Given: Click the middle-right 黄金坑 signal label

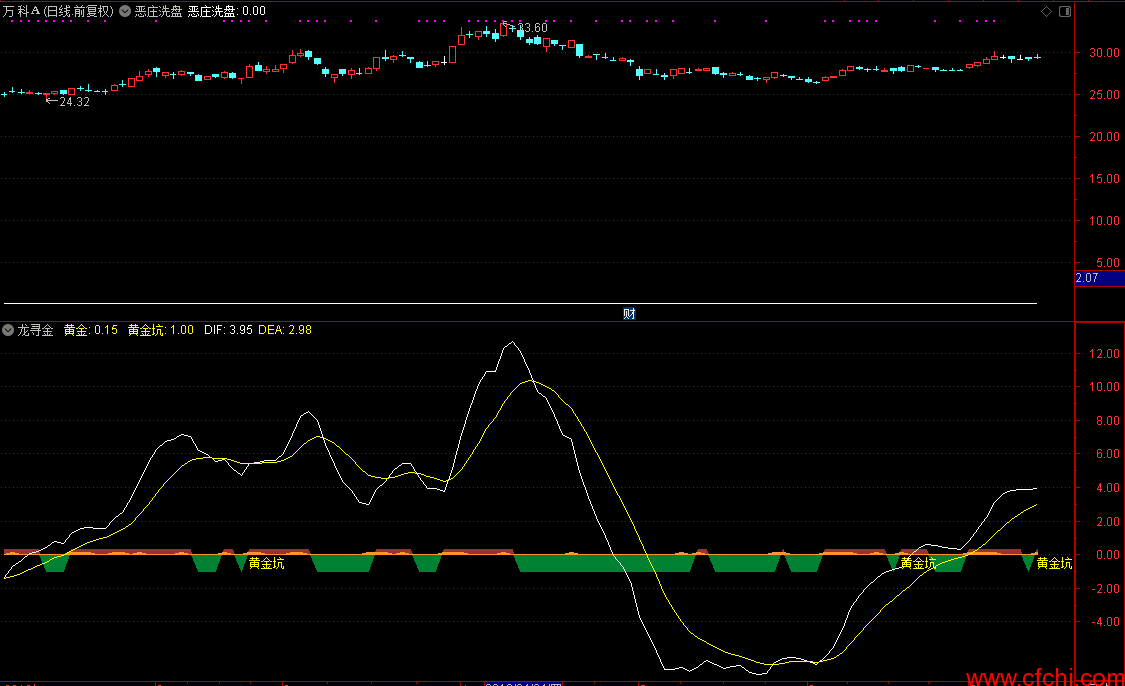Looking at the screenshot, I should pos(918,564).
